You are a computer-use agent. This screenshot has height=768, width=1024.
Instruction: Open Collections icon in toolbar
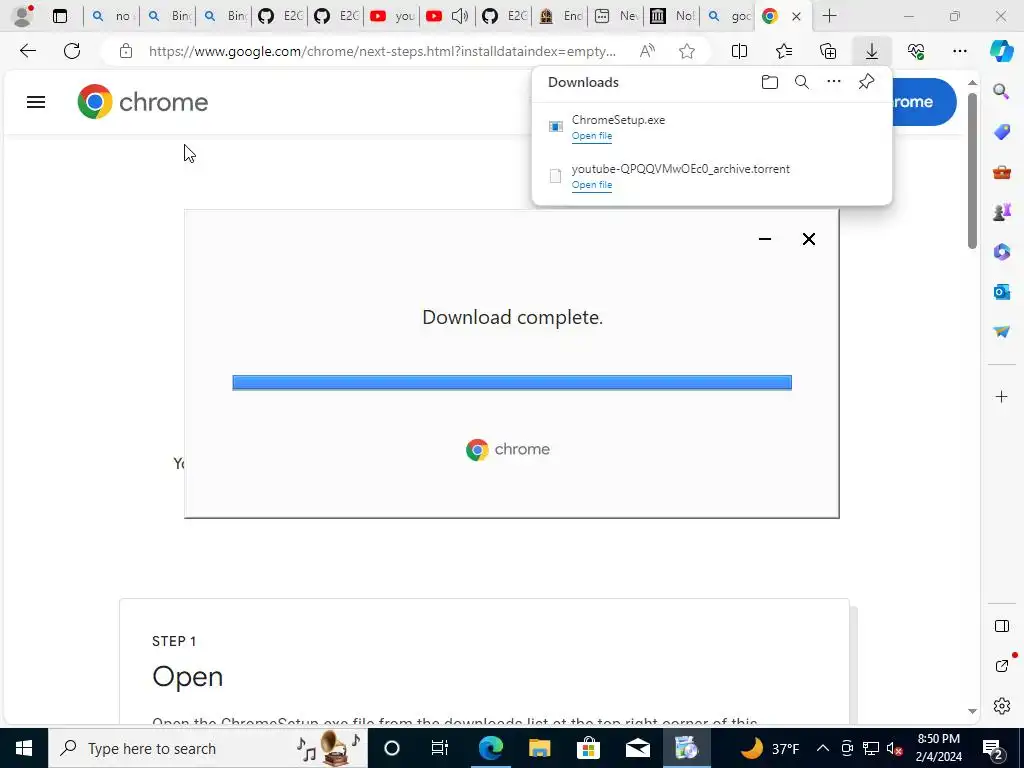coord(828,51)
